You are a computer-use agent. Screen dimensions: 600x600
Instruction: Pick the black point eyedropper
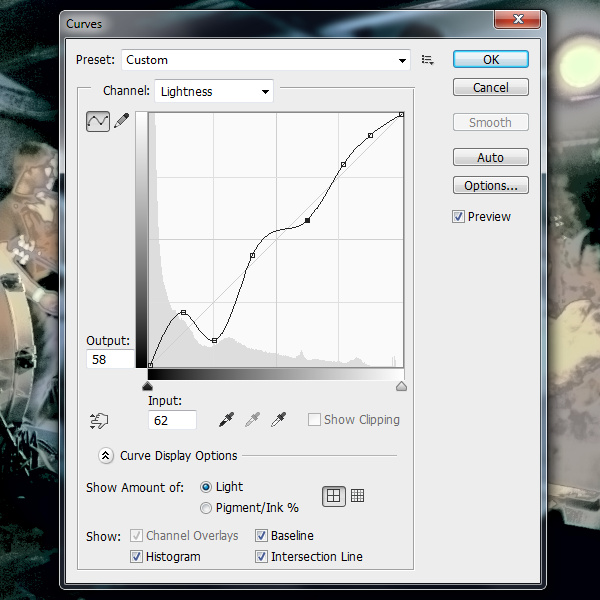tap(227, 419)
